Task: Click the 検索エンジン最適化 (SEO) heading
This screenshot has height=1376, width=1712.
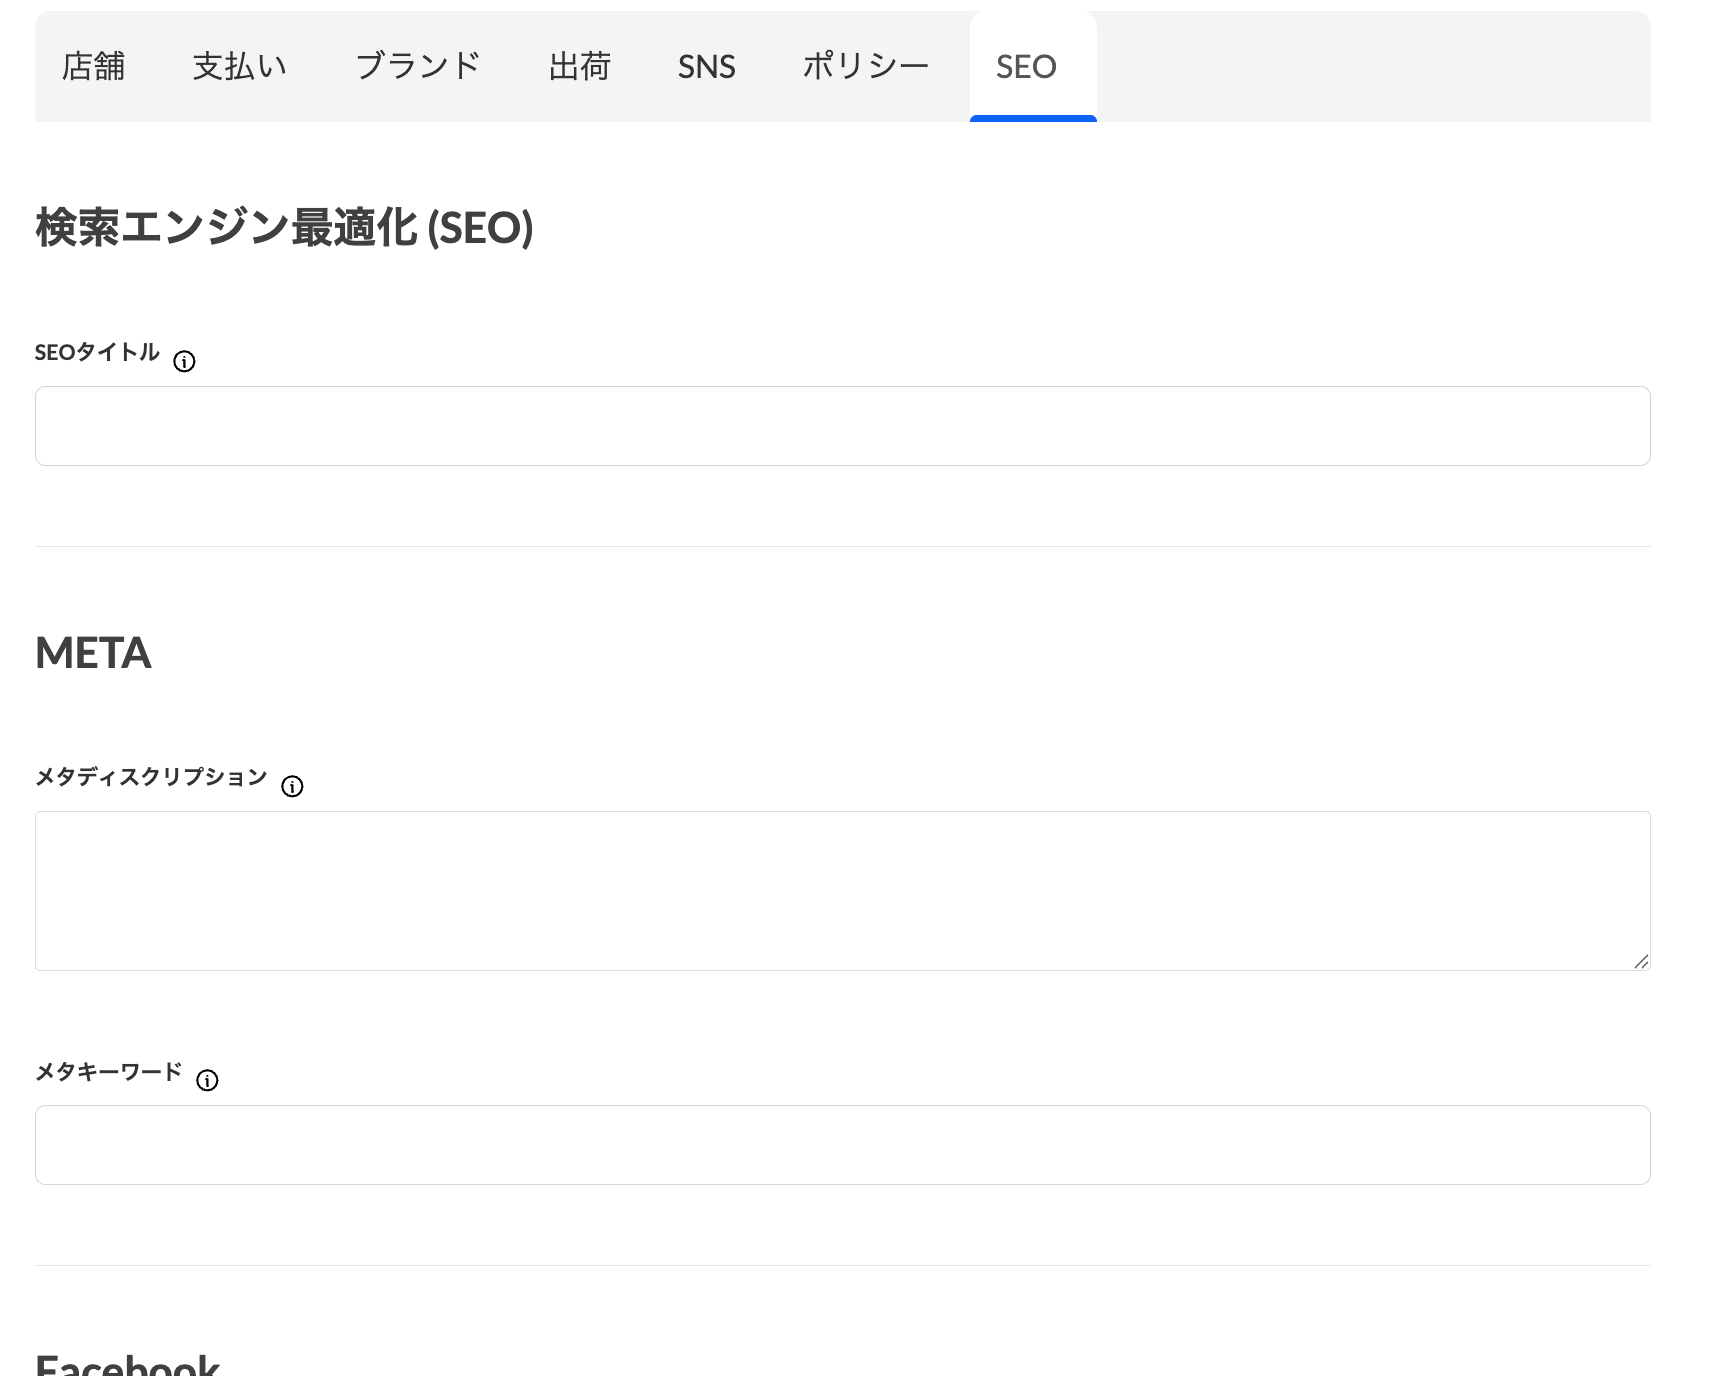Action: tap(284, 227)
